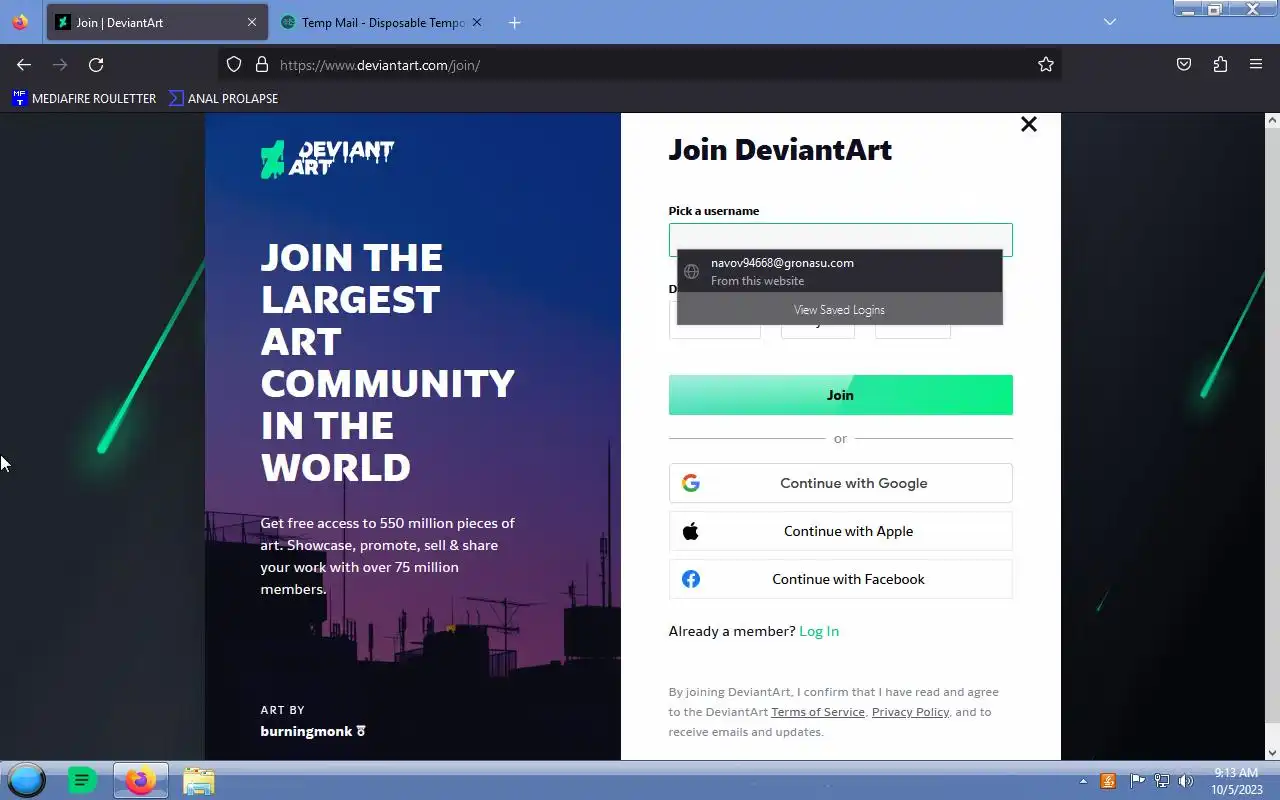
Task: Open volume speaker tray icon
Action: tap(1186, 781)
